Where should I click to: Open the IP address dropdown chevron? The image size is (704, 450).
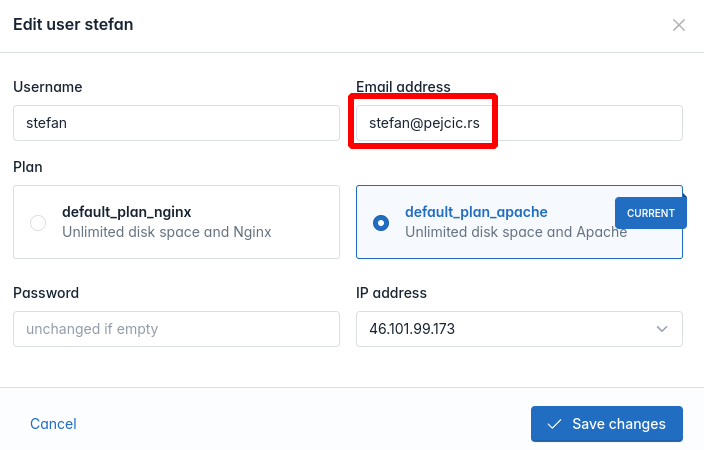(662, 329)
